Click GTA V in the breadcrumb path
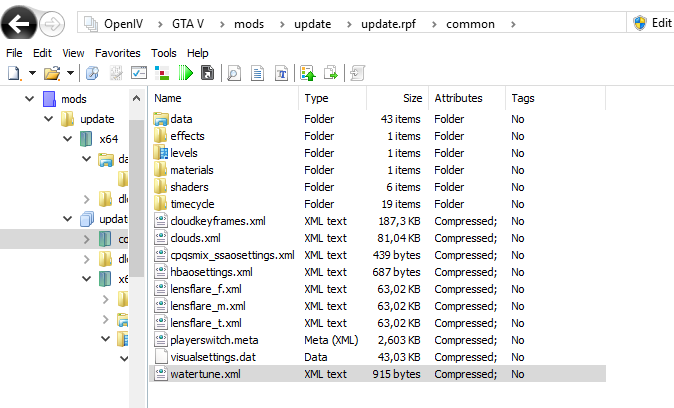 click(188, 24)
